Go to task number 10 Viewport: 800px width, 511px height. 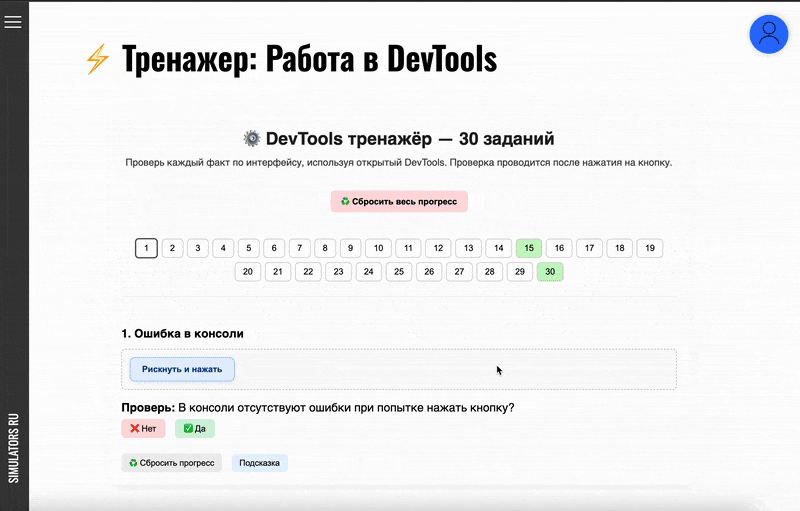379,248
